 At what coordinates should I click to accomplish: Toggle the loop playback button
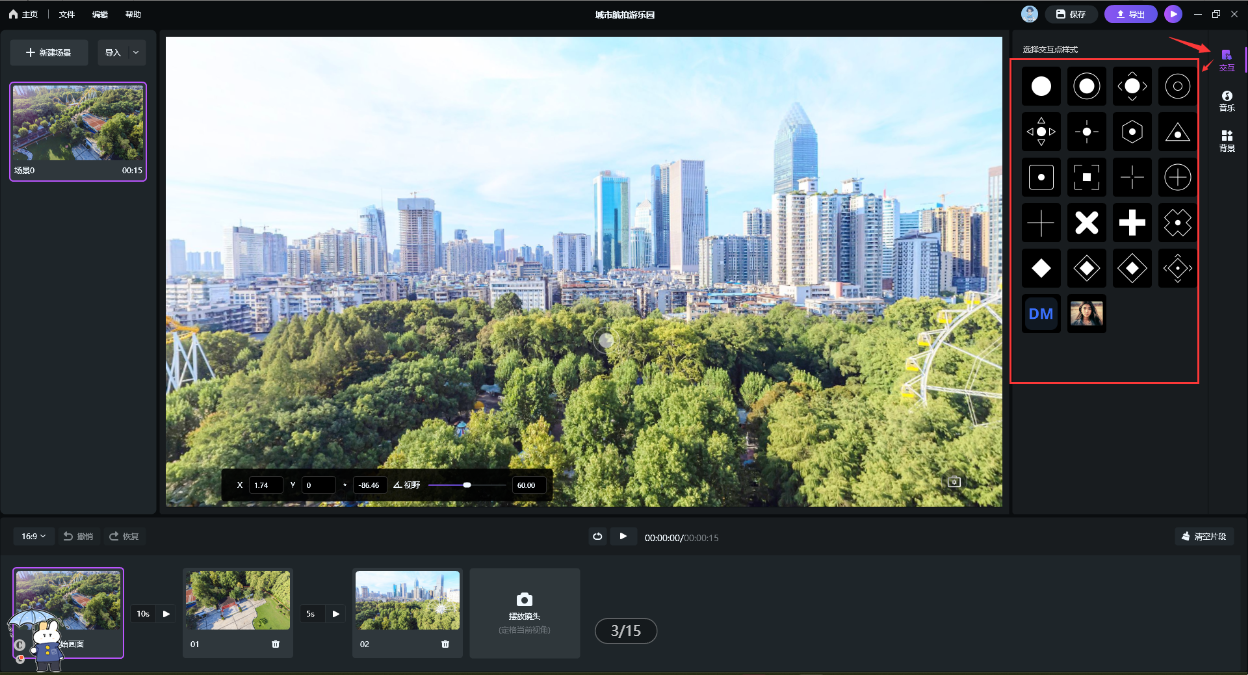(597, 537)
